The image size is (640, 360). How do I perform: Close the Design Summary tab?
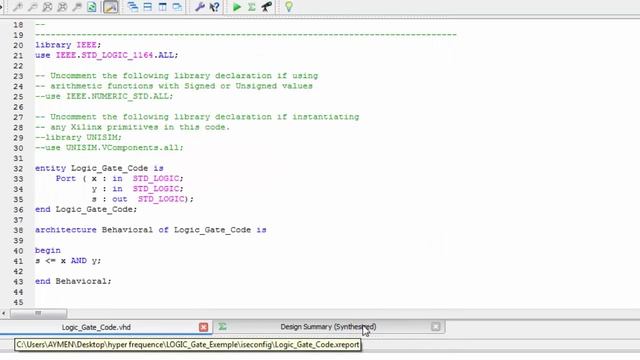[x=436, y=327]
